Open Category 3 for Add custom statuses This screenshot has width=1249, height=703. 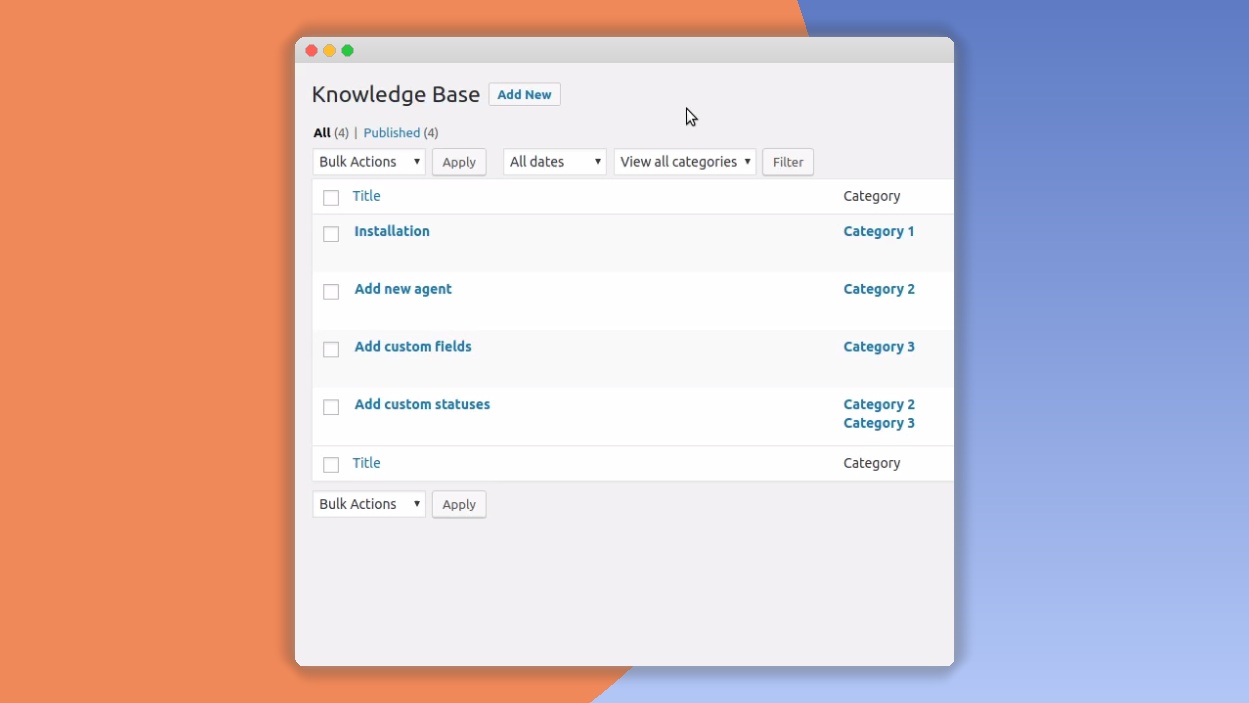pos(879,423)
